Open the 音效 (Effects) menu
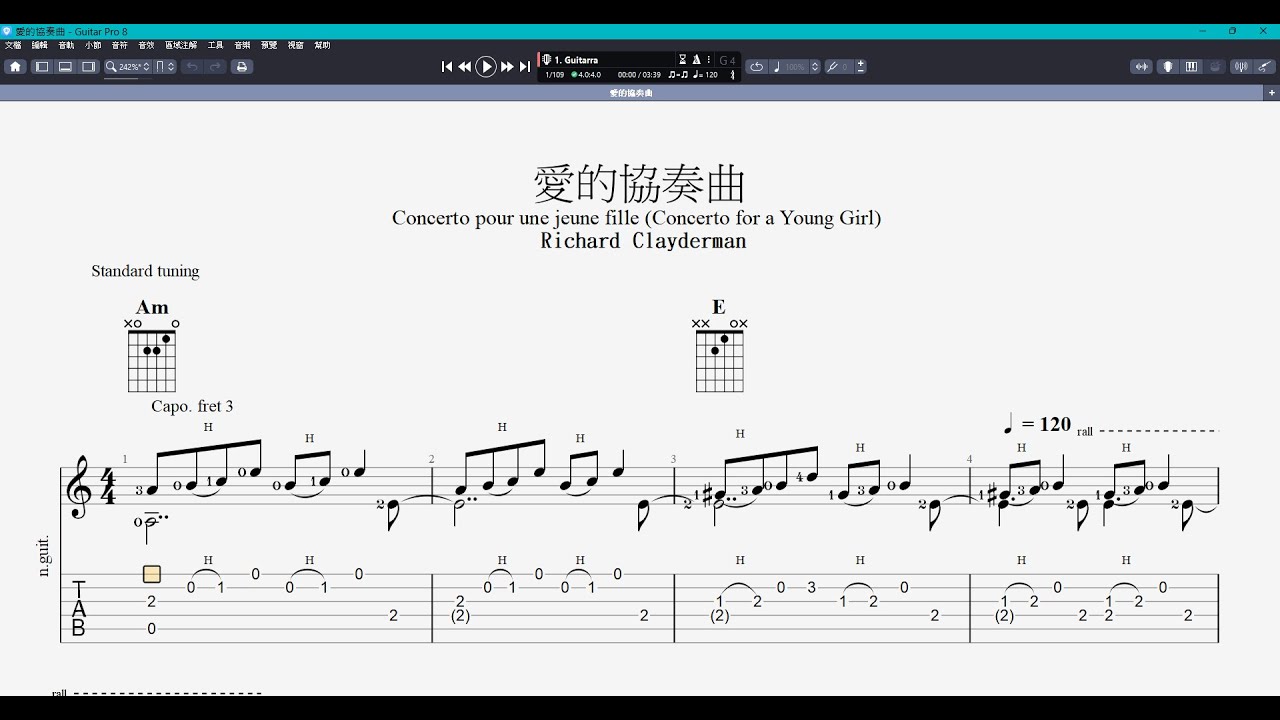1280x720 pixels. pyautogui.click(x=146, y=45)
